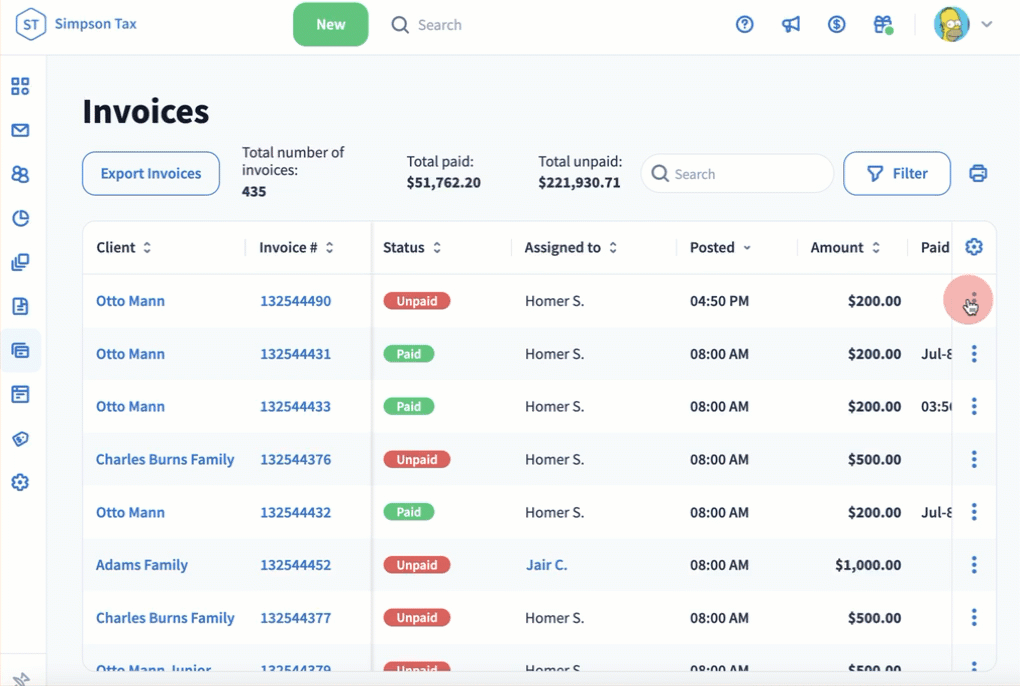Open the help question mark icon
1020x686 pixels.
[744, 25]
